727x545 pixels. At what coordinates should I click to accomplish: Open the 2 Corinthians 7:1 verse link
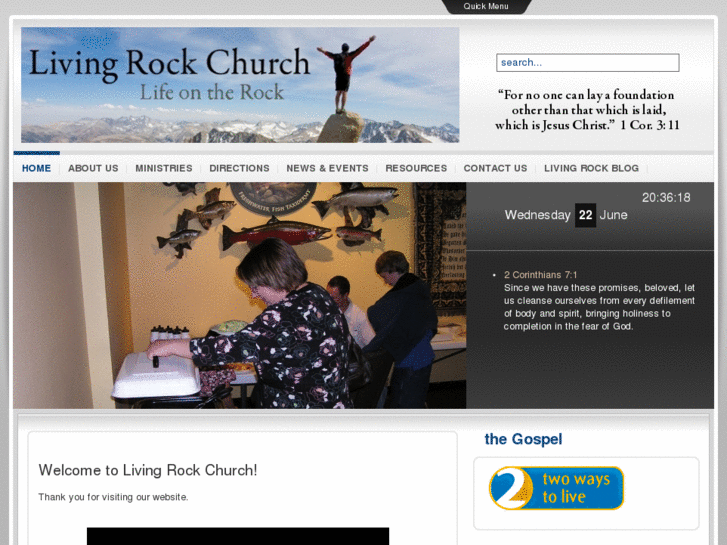coord(540,275)
